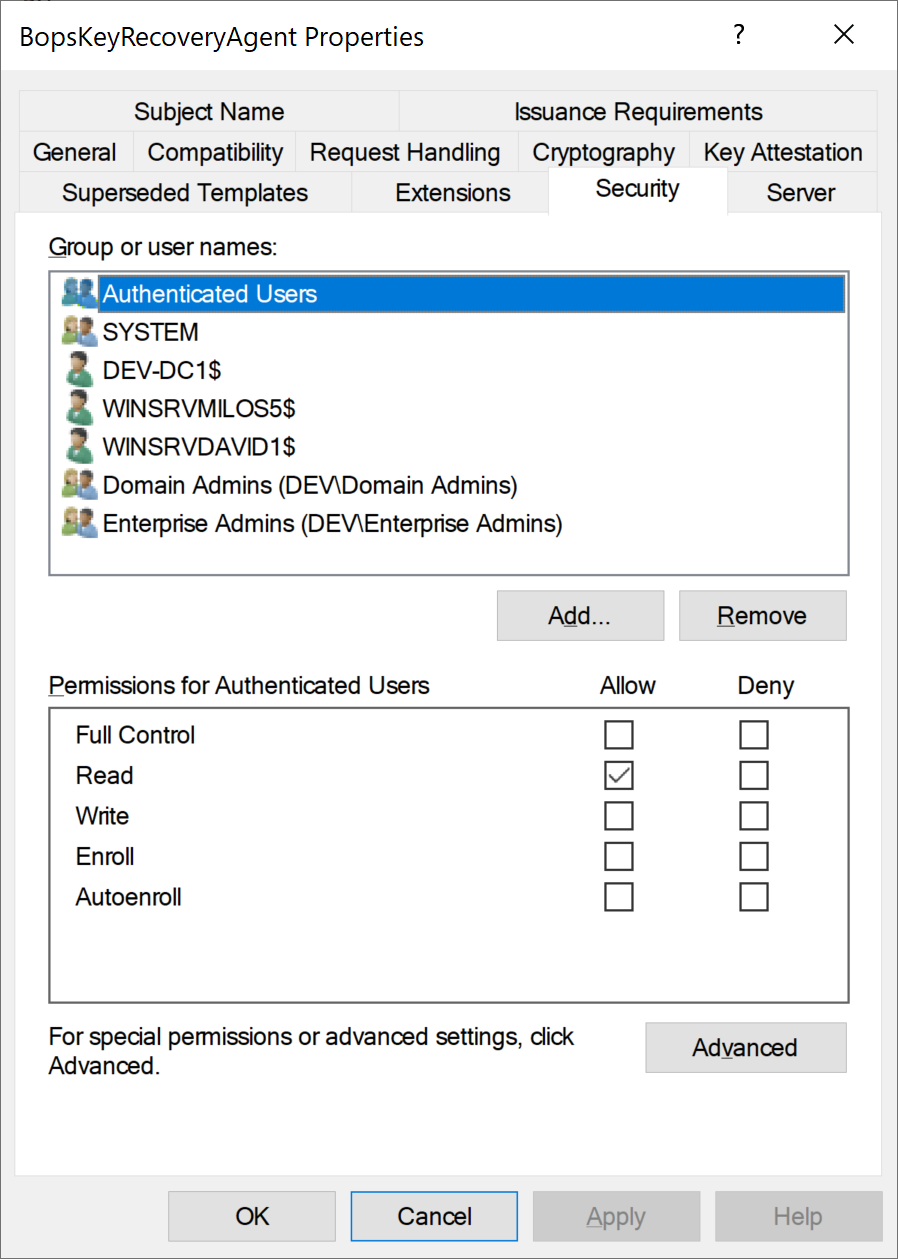The image size is (898, 1259).
Task: Click the WINSRVMILOS5$ account icon
Action: click(79, 408)
